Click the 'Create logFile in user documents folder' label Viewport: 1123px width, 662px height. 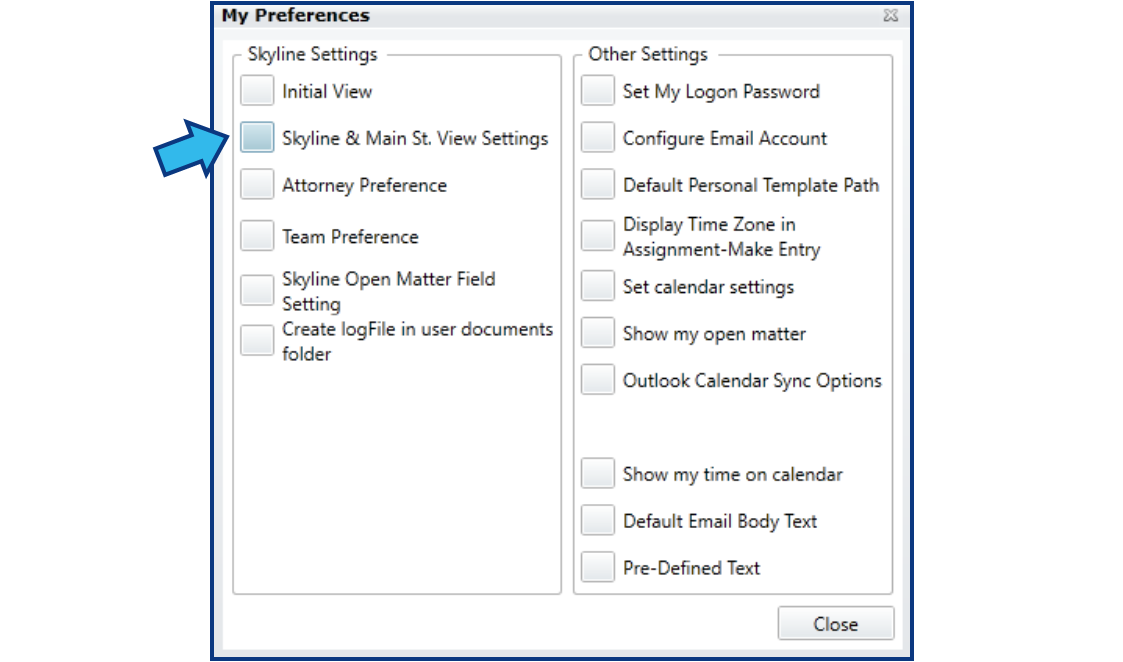(418, 341)
